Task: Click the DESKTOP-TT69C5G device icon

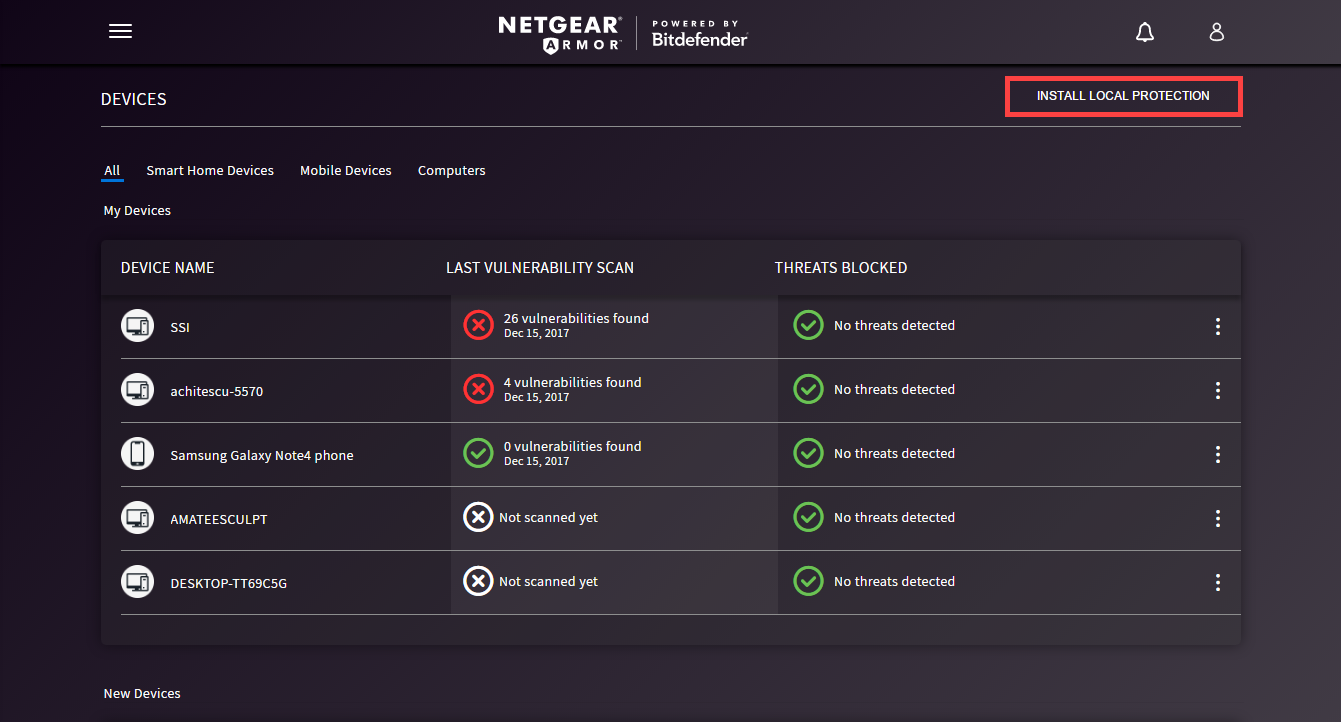Action: (137, 582)
